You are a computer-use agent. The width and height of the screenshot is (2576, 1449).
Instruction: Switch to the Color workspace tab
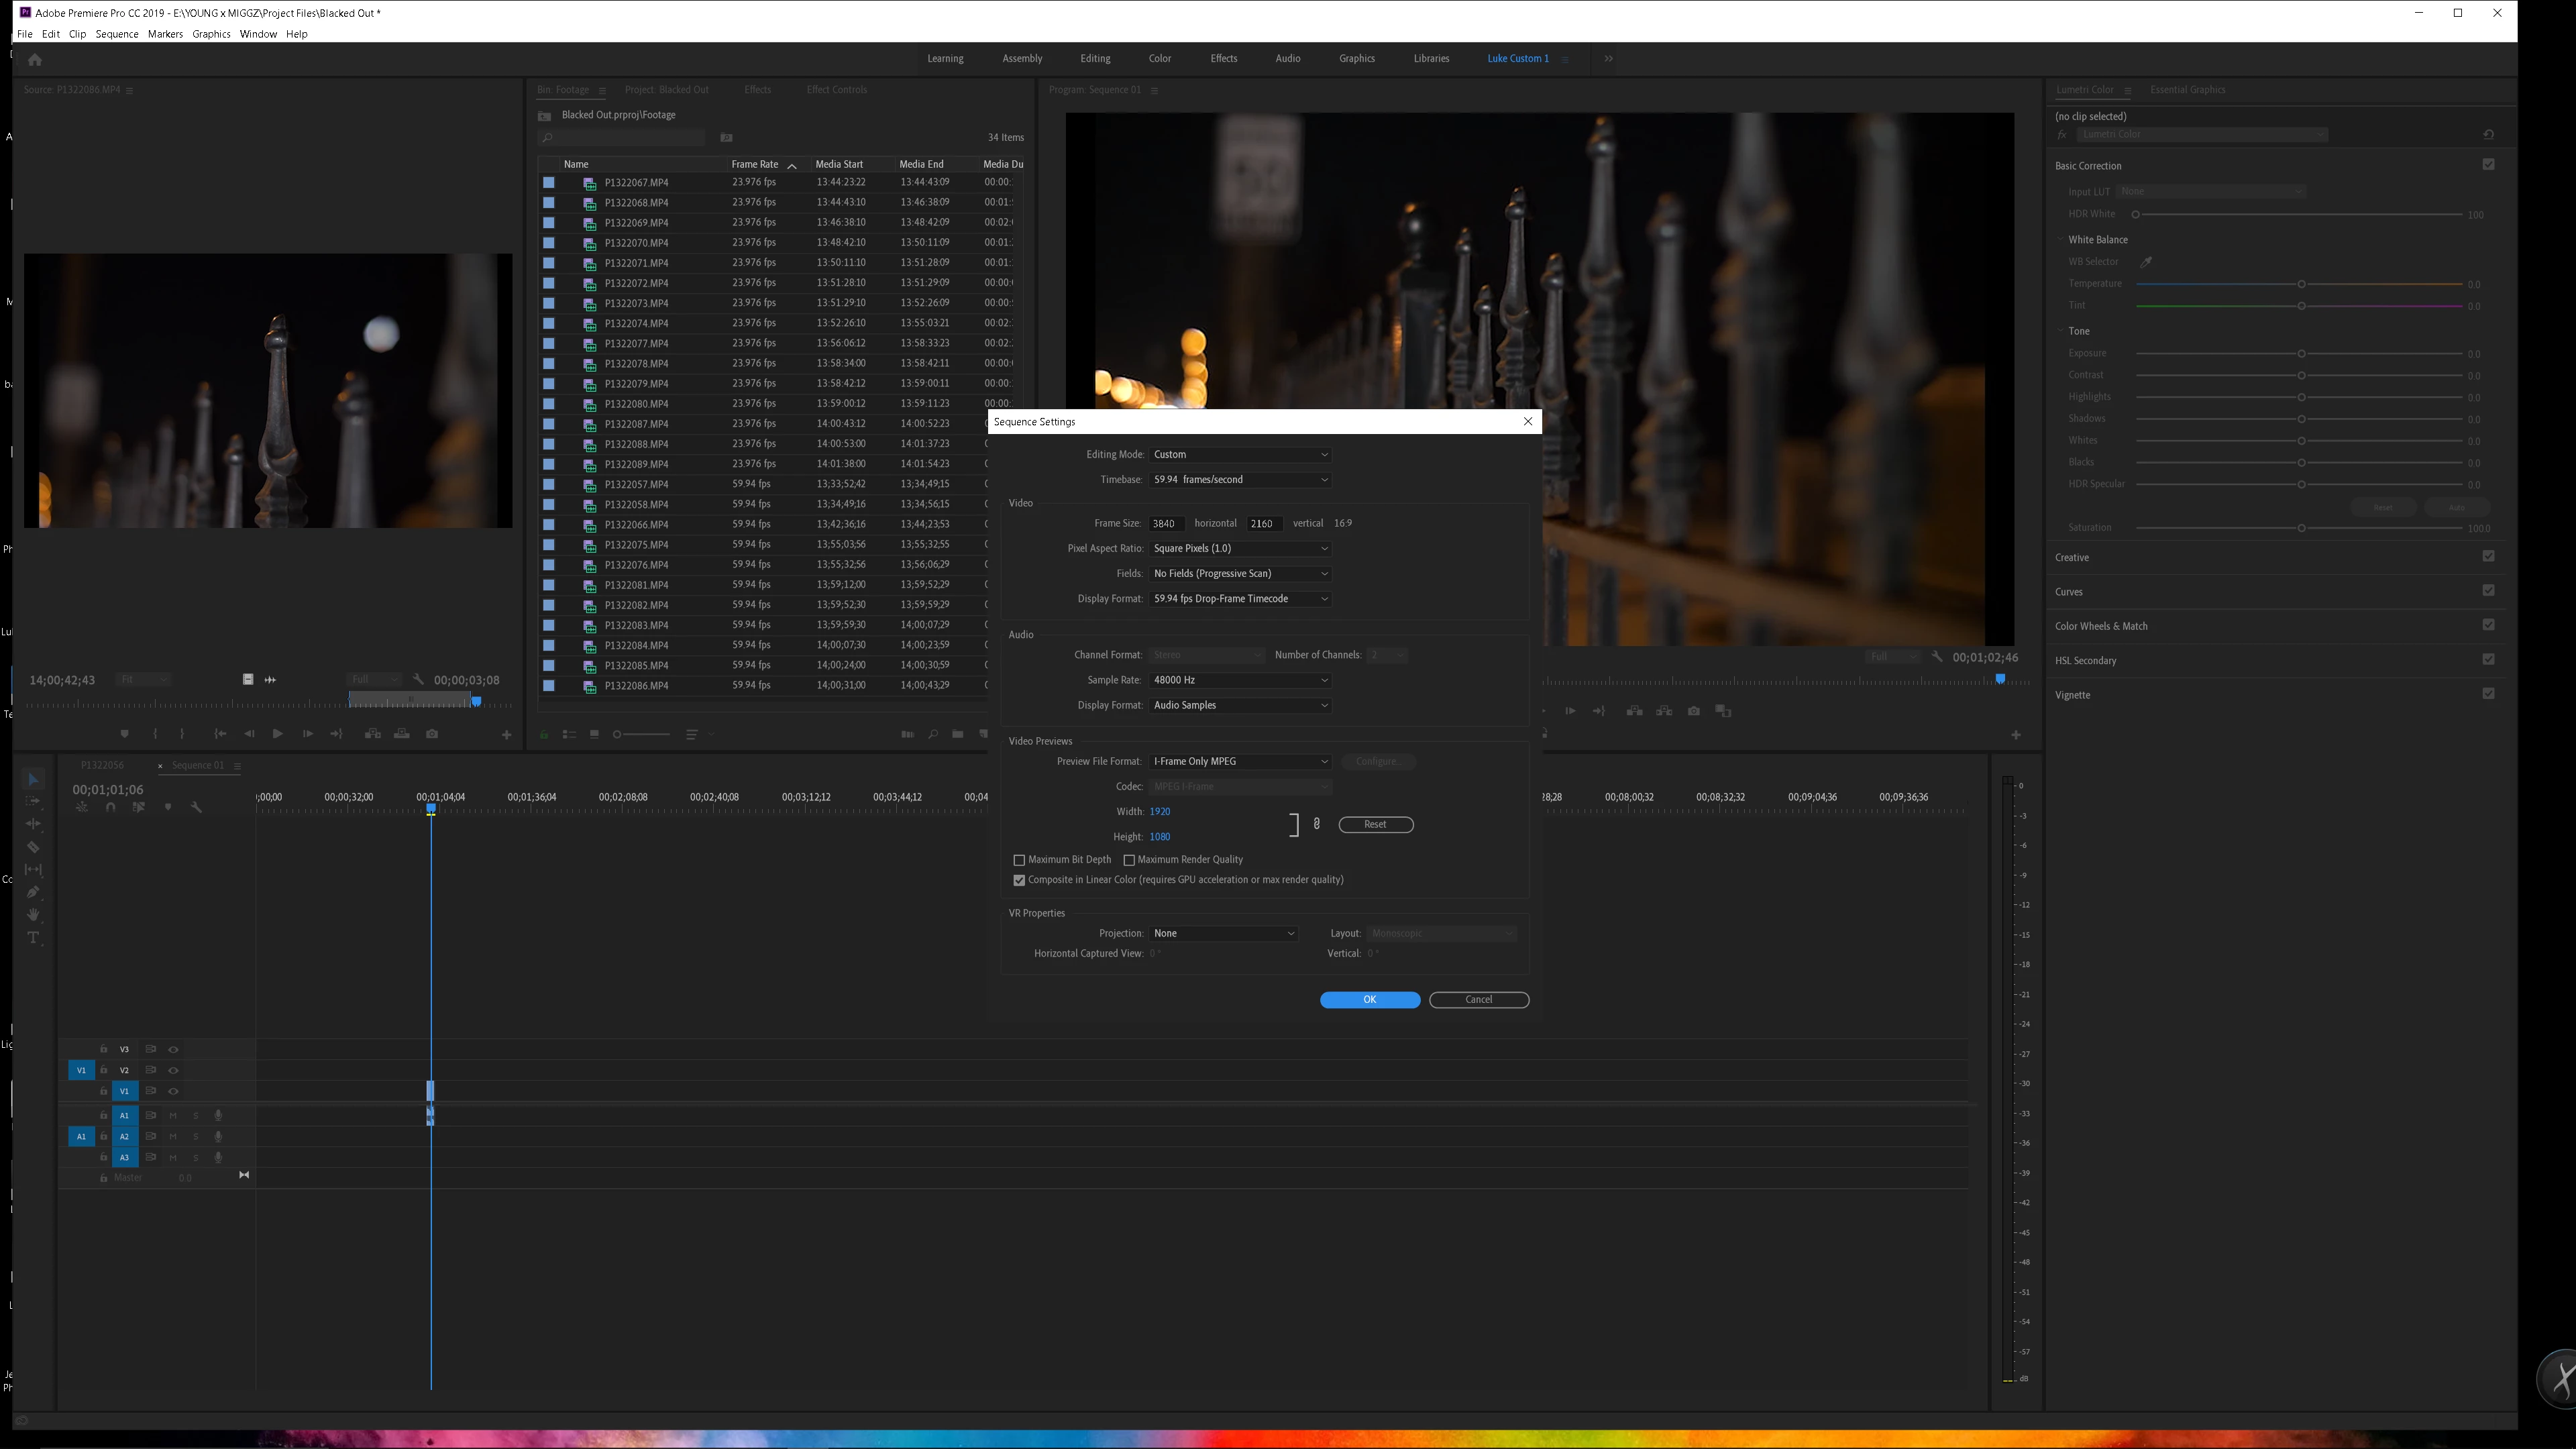pos(1160,59)
